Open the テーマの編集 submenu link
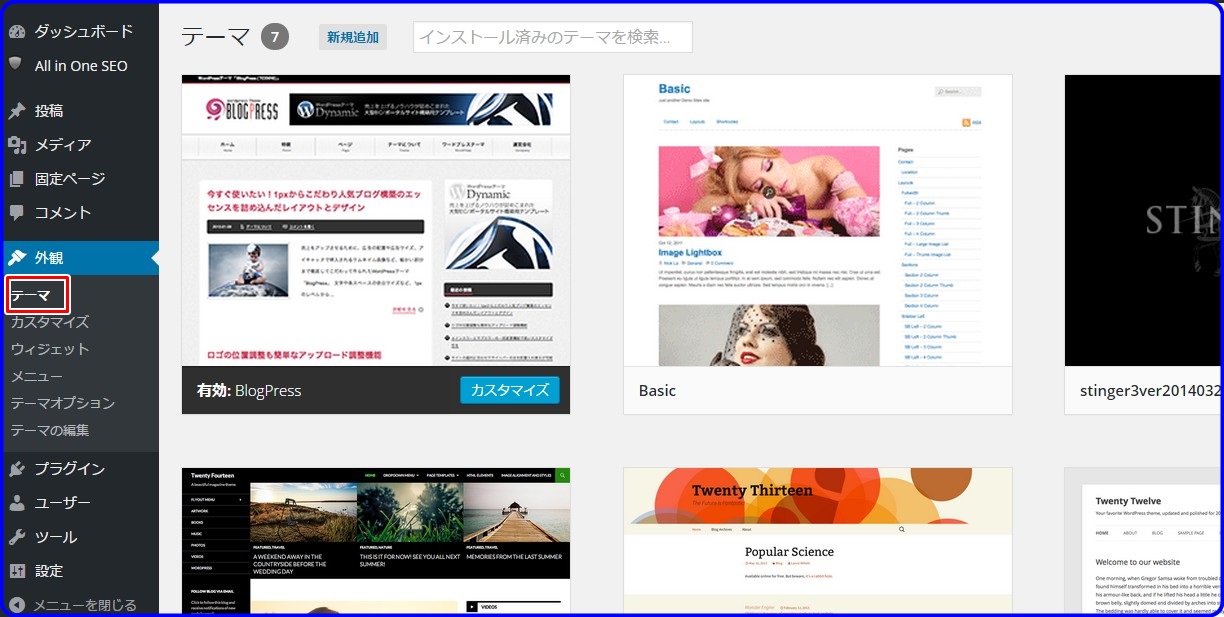 tap(50, 430)
